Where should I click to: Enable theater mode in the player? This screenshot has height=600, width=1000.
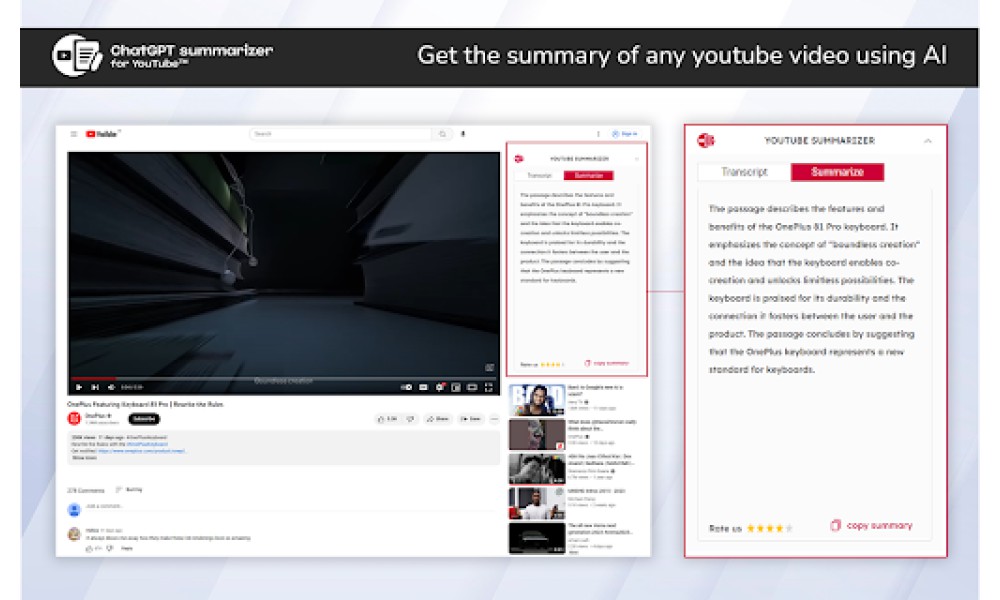472,387
